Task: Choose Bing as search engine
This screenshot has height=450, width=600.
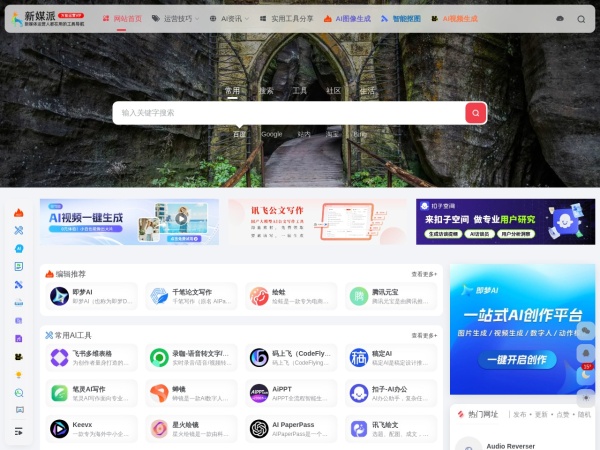Action: pos(360,134)
